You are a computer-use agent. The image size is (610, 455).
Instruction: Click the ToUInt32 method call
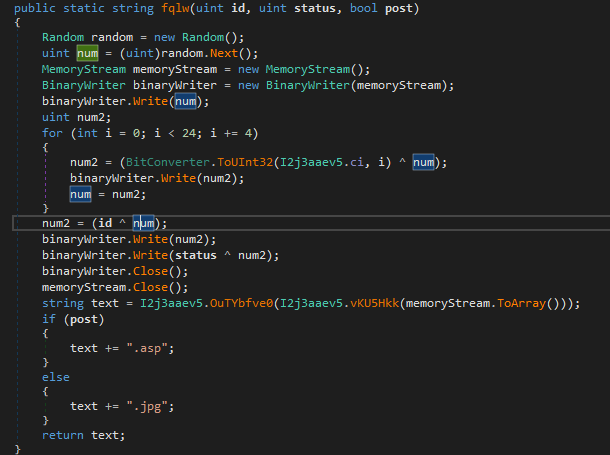click(245, 162)
